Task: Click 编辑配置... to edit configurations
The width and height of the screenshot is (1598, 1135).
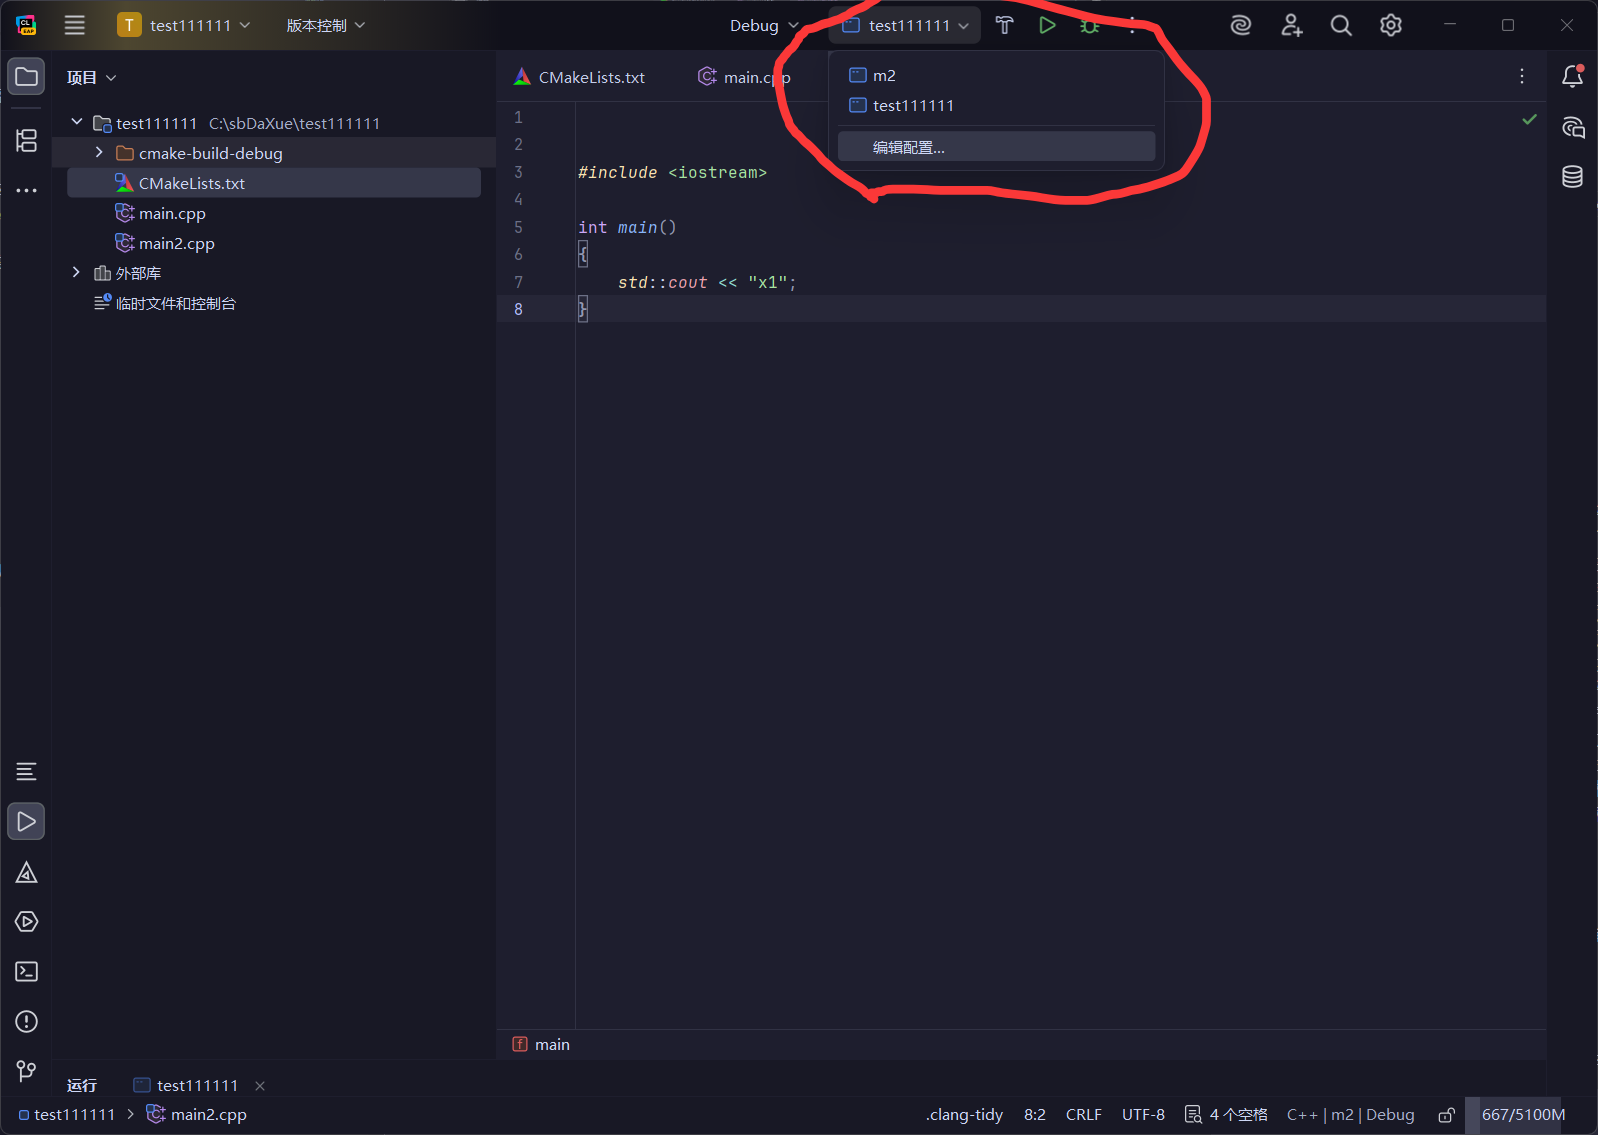Action: [908, 147]
